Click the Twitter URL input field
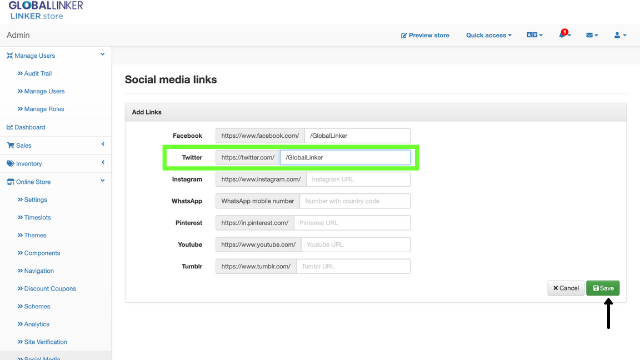 [x=345, y=158]
